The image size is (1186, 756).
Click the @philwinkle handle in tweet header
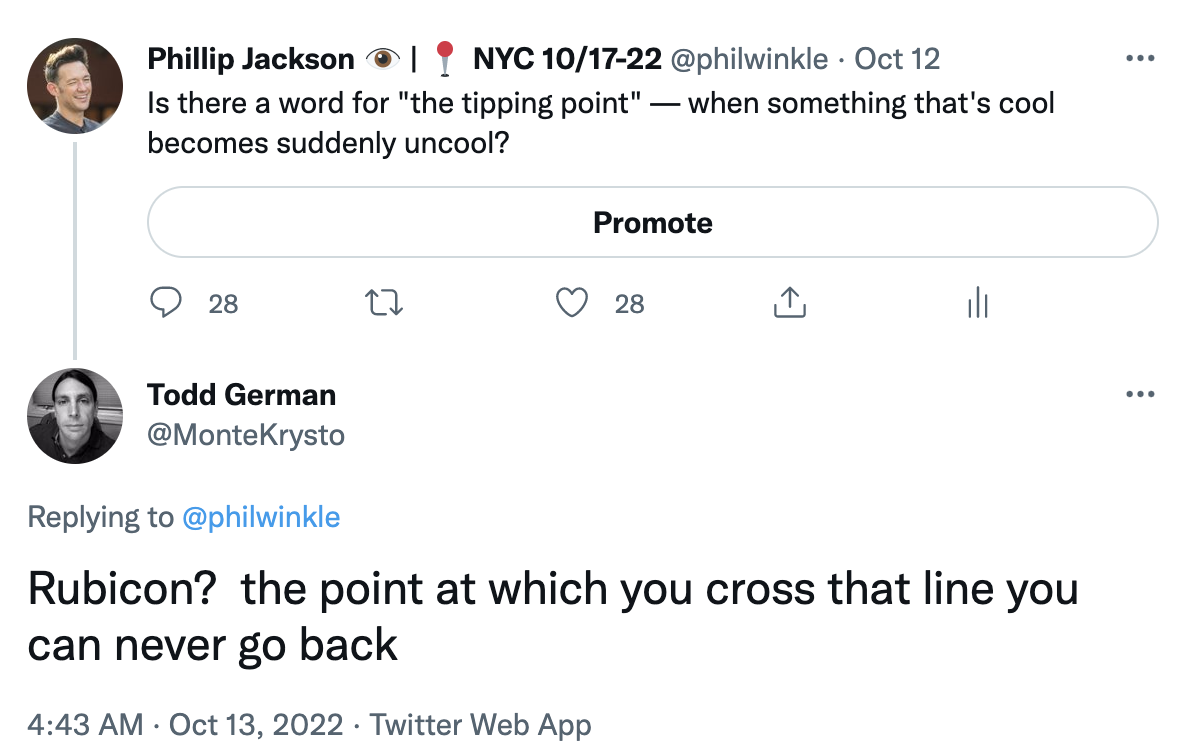pos(750,59)
